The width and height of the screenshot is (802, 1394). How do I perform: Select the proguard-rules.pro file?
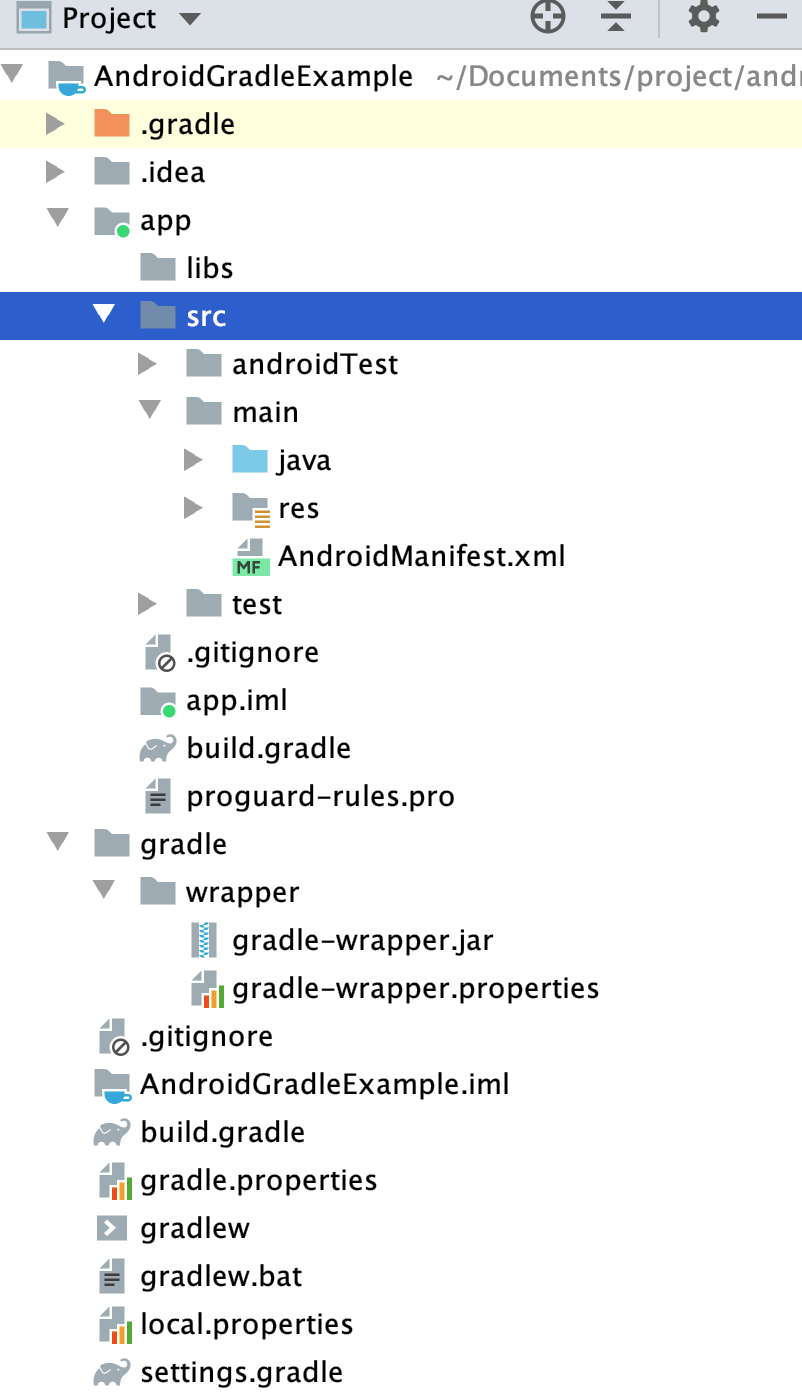point(319,796)
